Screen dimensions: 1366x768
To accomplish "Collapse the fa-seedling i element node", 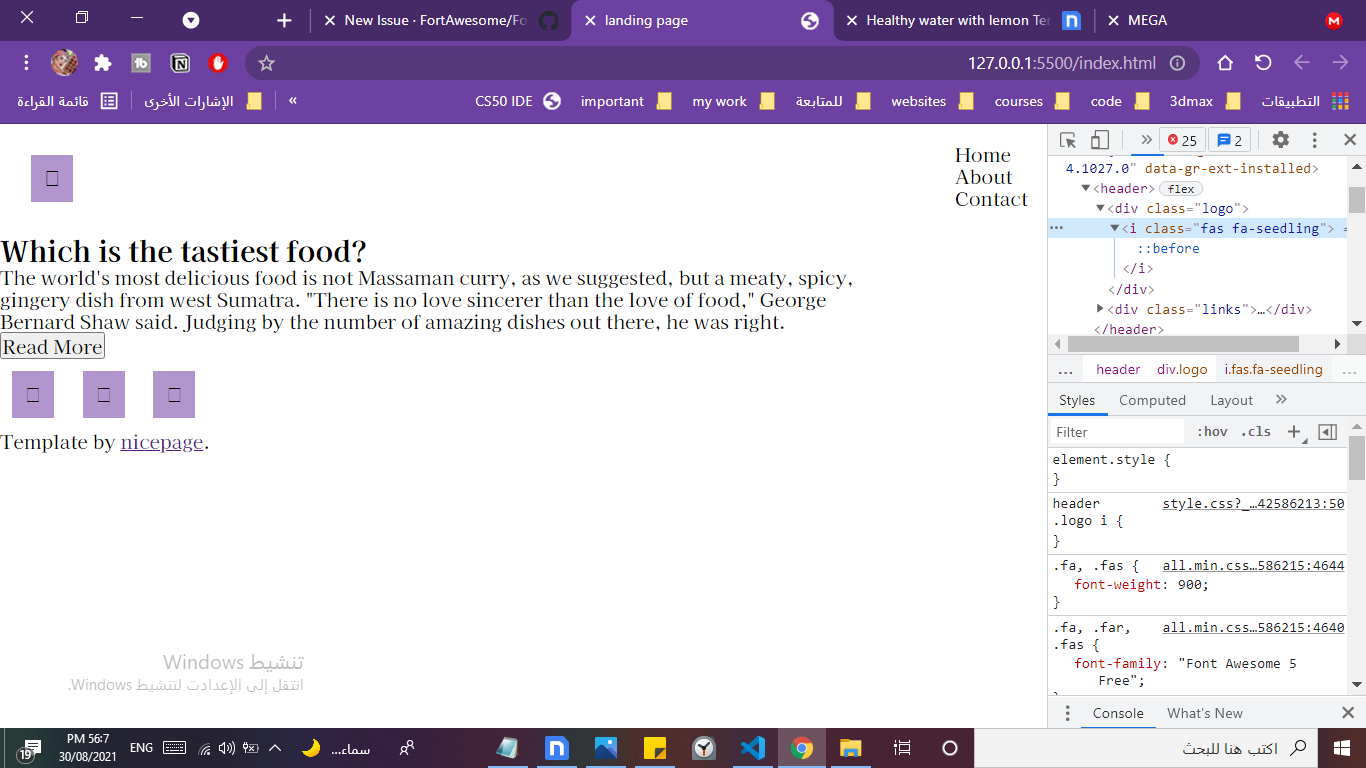I will tap(1114, 229).
